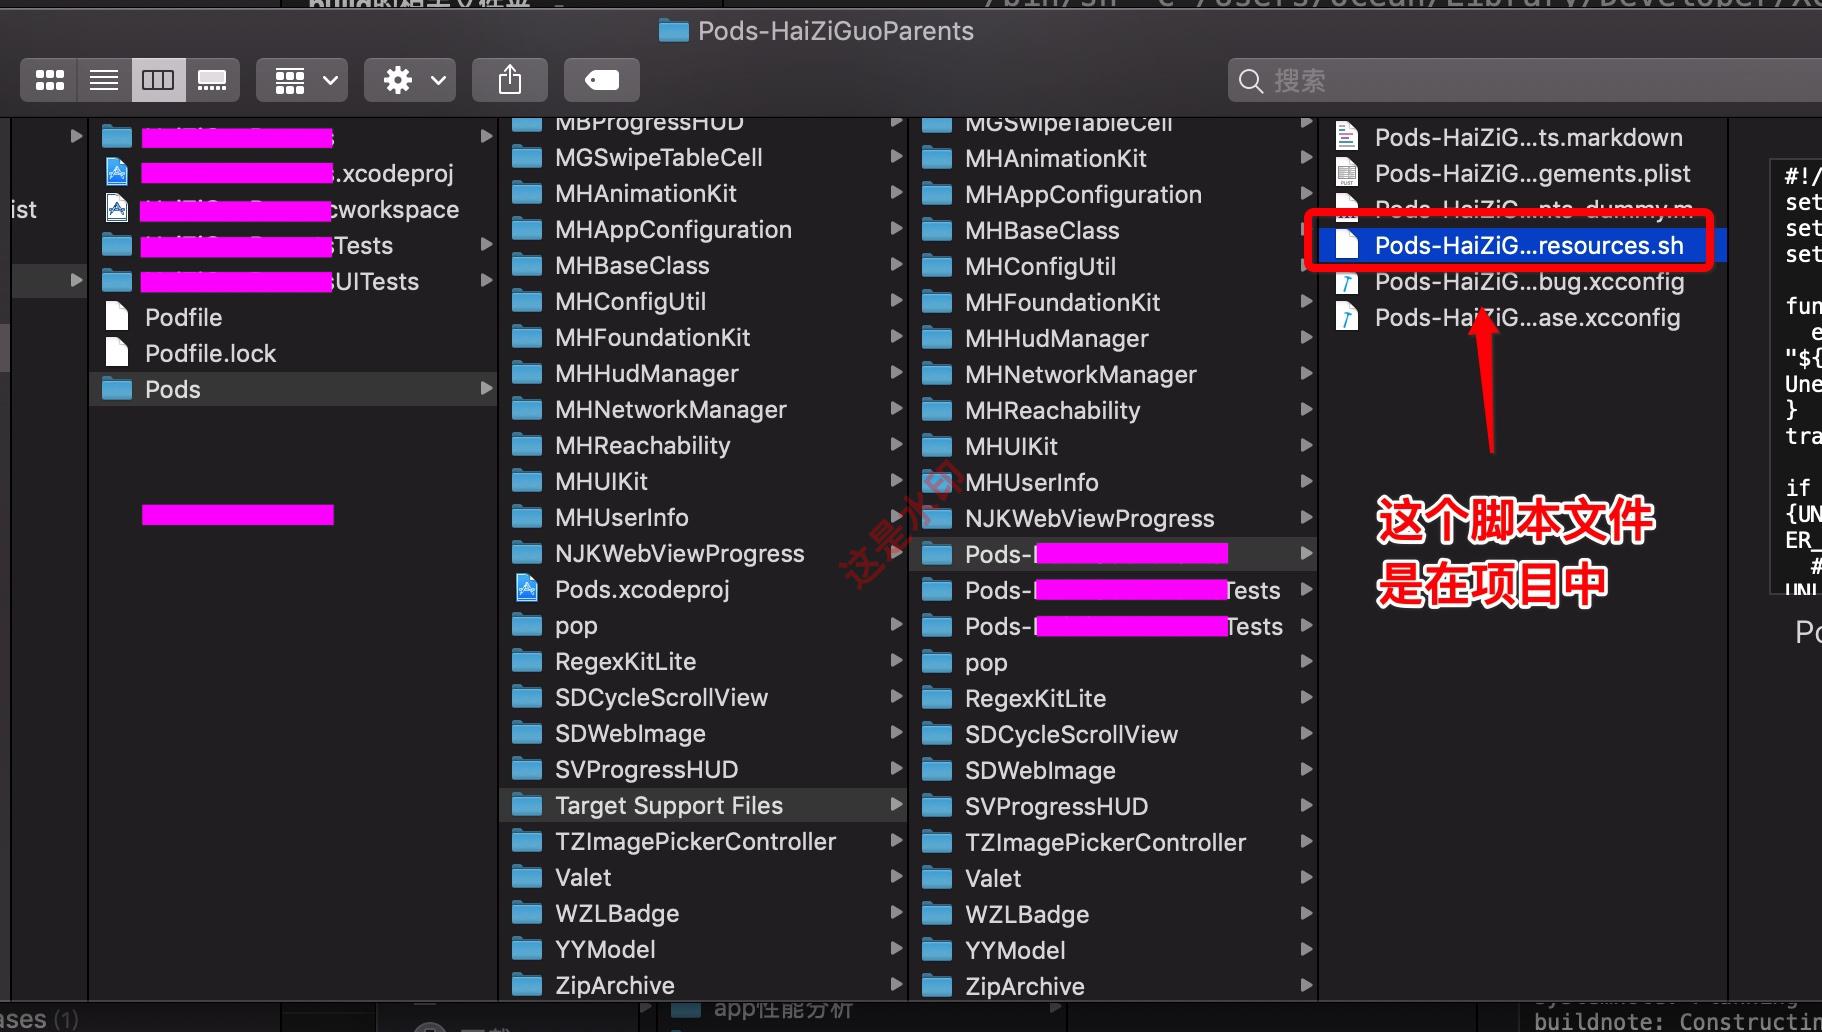Viewport: 1822px width, 1032px height.
Task: Switch Finder to list view
Action: [104, 80]
